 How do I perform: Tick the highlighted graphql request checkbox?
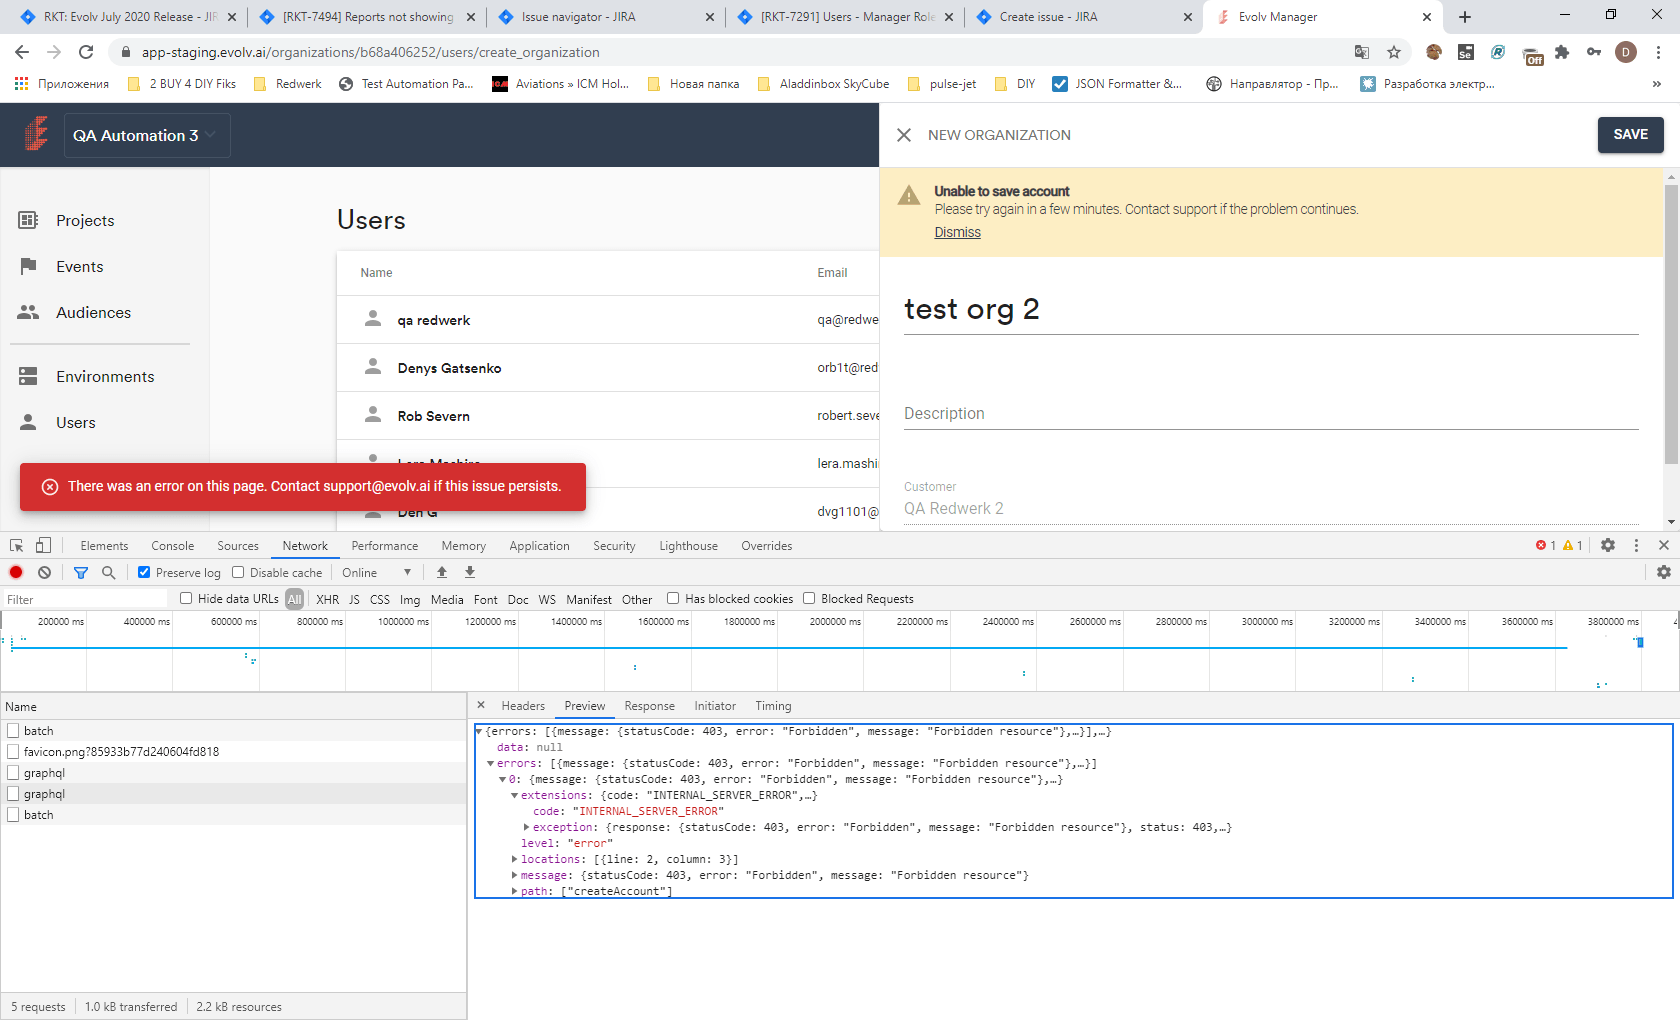point(13,793)
